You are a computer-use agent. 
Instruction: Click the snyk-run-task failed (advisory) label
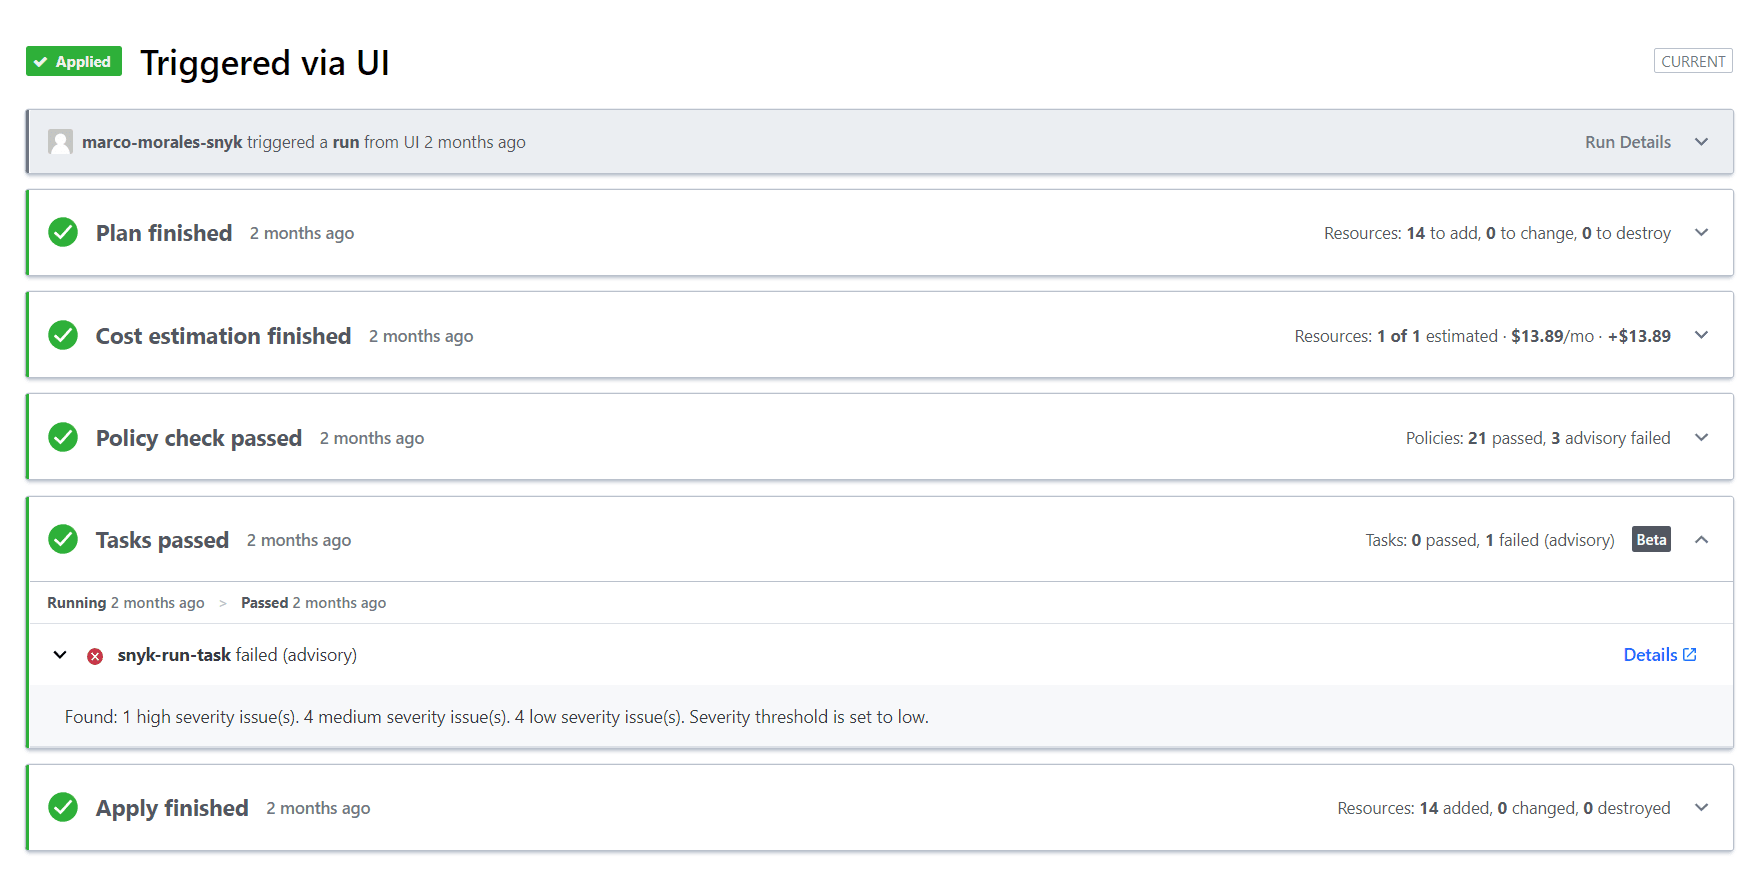coord(237,655)
